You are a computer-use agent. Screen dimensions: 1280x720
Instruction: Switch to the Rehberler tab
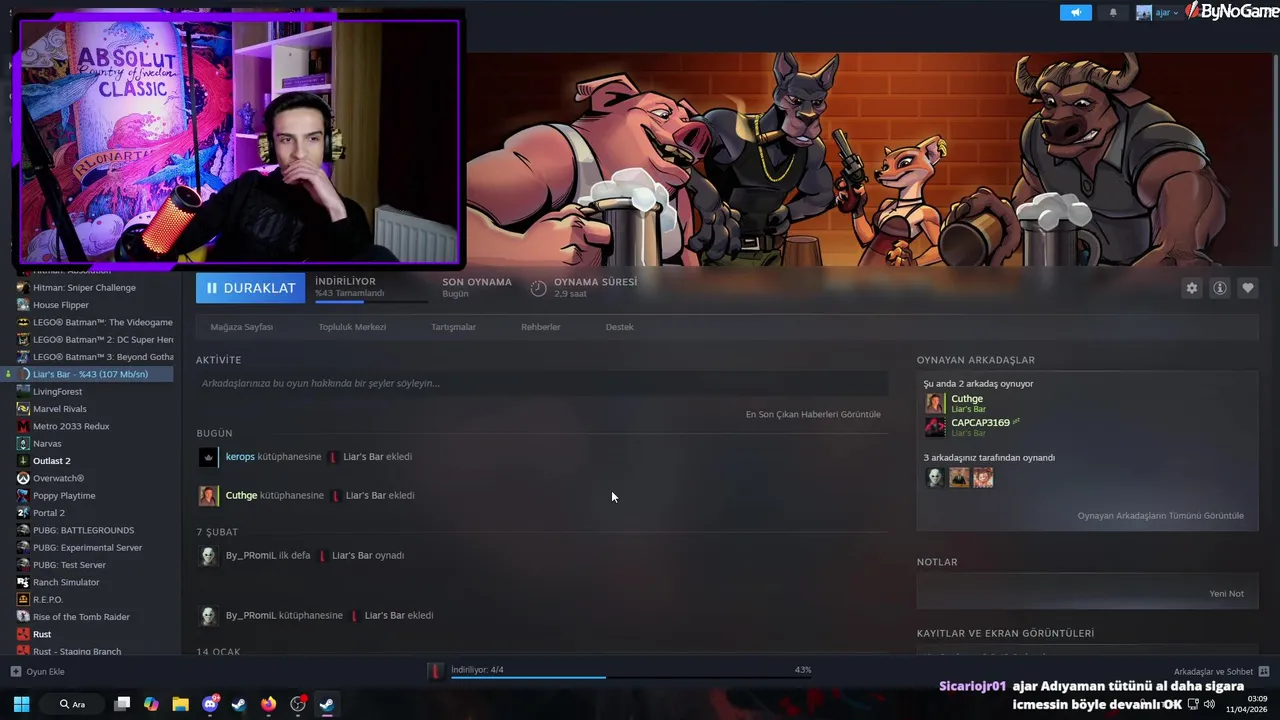[x=540, y=327]
